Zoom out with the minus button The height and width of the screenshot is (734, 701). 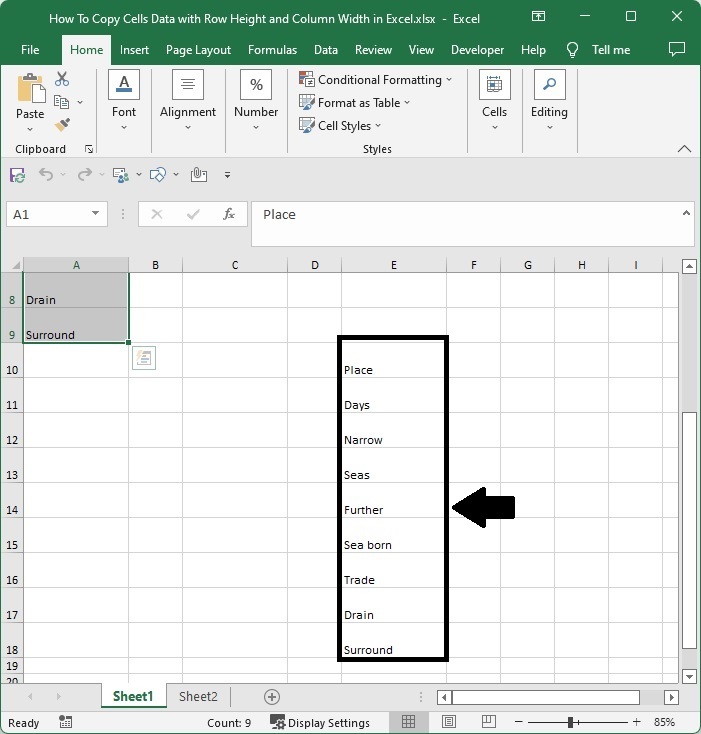518,722
